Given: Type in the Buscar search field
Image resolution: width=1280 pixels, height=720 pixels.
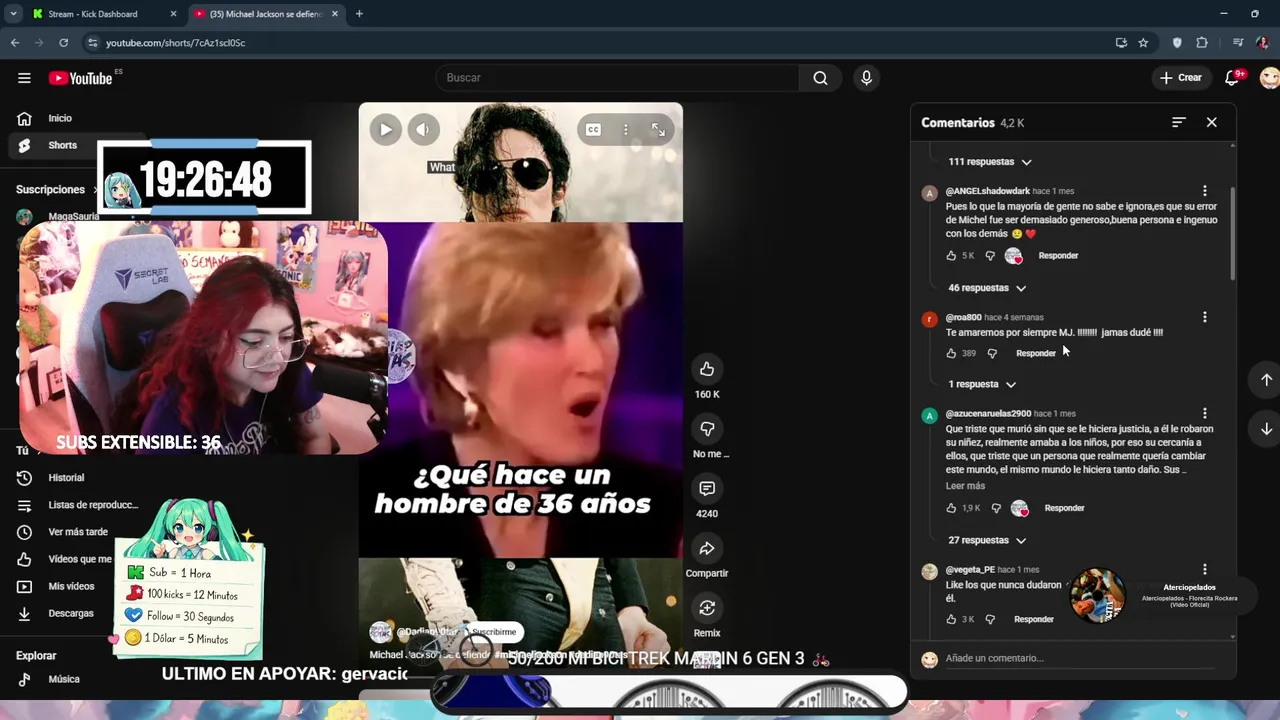Looking at the screenshot, I should pos(617,78).
